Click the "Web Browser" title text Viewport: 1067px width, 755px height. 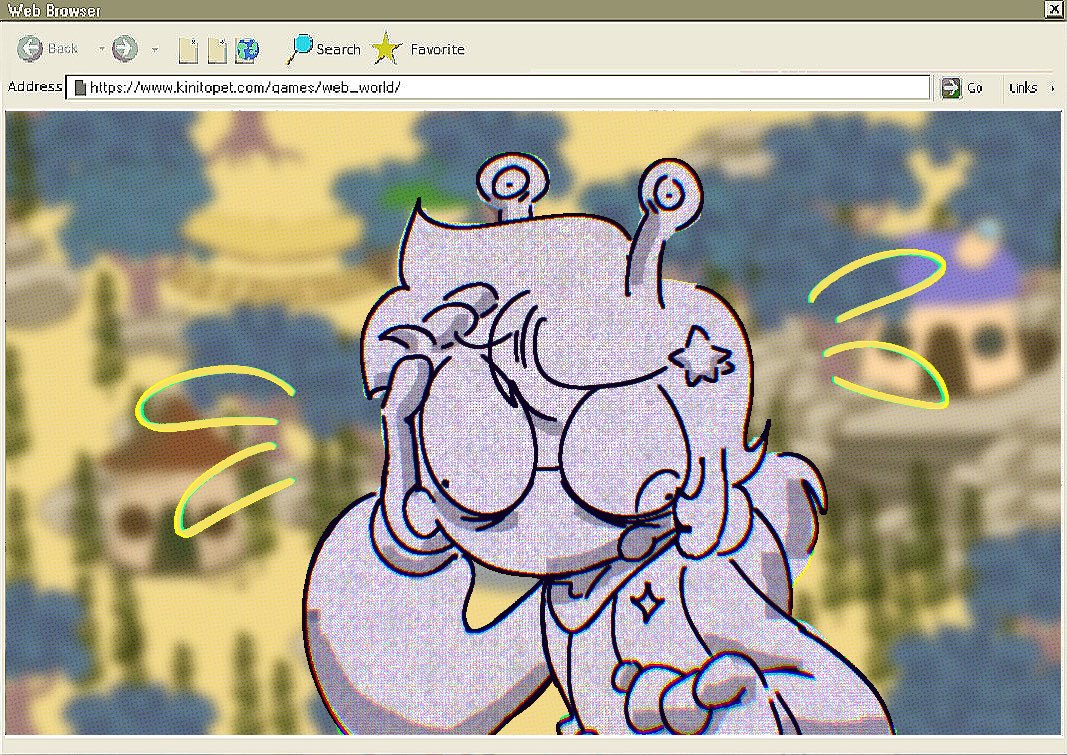tap(54, 10)
